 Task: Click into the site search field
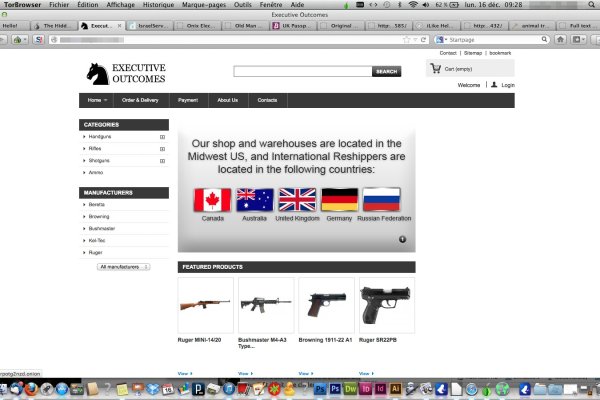click(x=302, y=72)
